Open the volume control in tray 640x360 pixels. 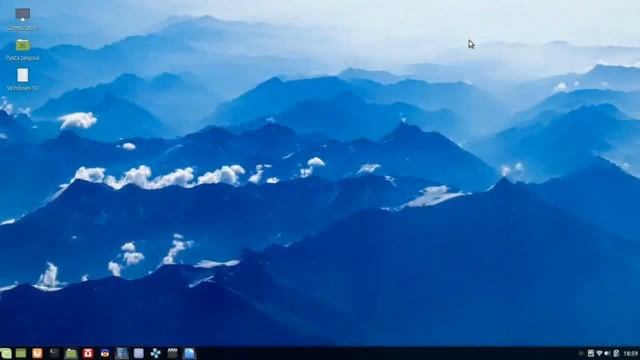click(607, 353)
